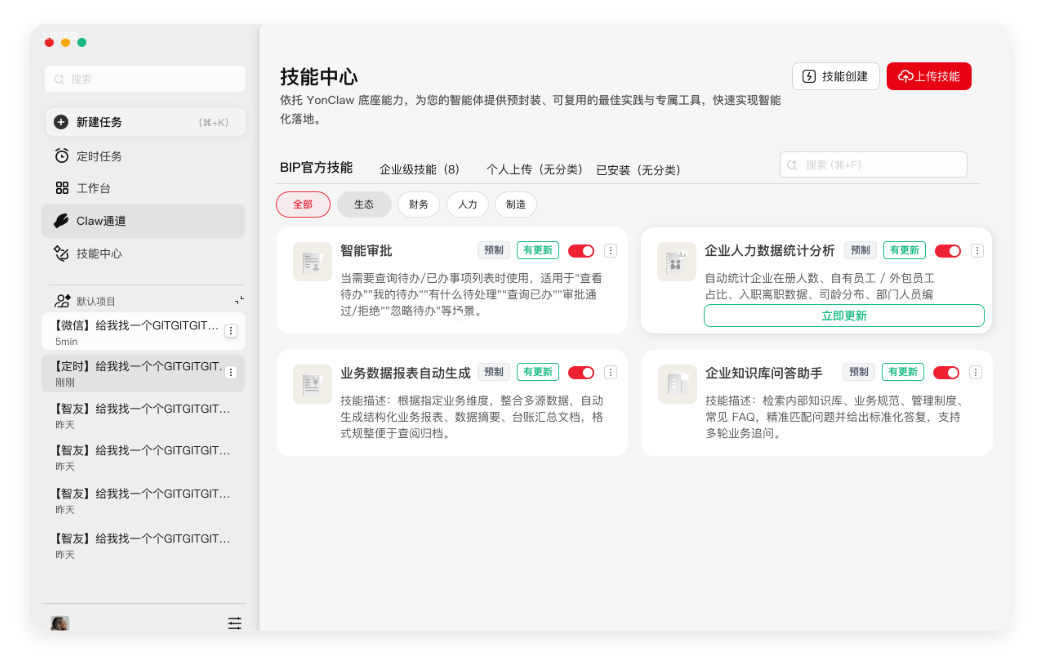Click the user avatar at bottom left
Image resolution: width=1040 pixels, height=668 pixels.
(60, 623)
